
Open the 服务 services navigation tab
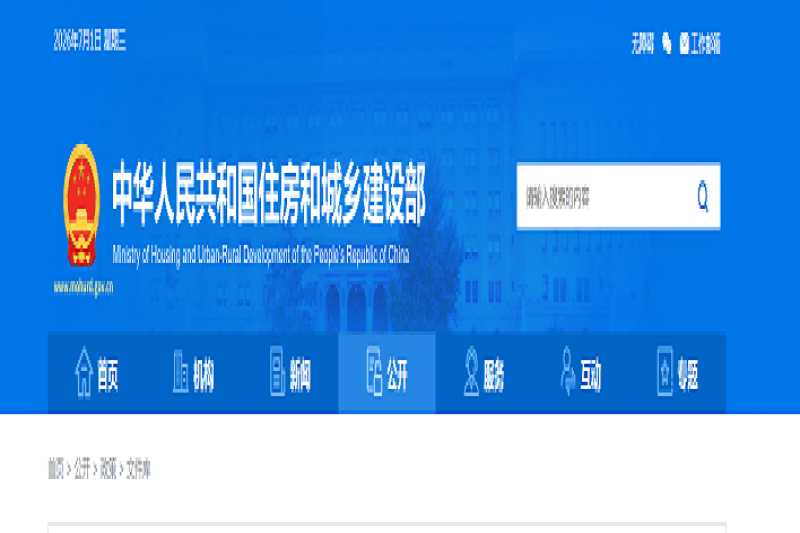point(484,373)
